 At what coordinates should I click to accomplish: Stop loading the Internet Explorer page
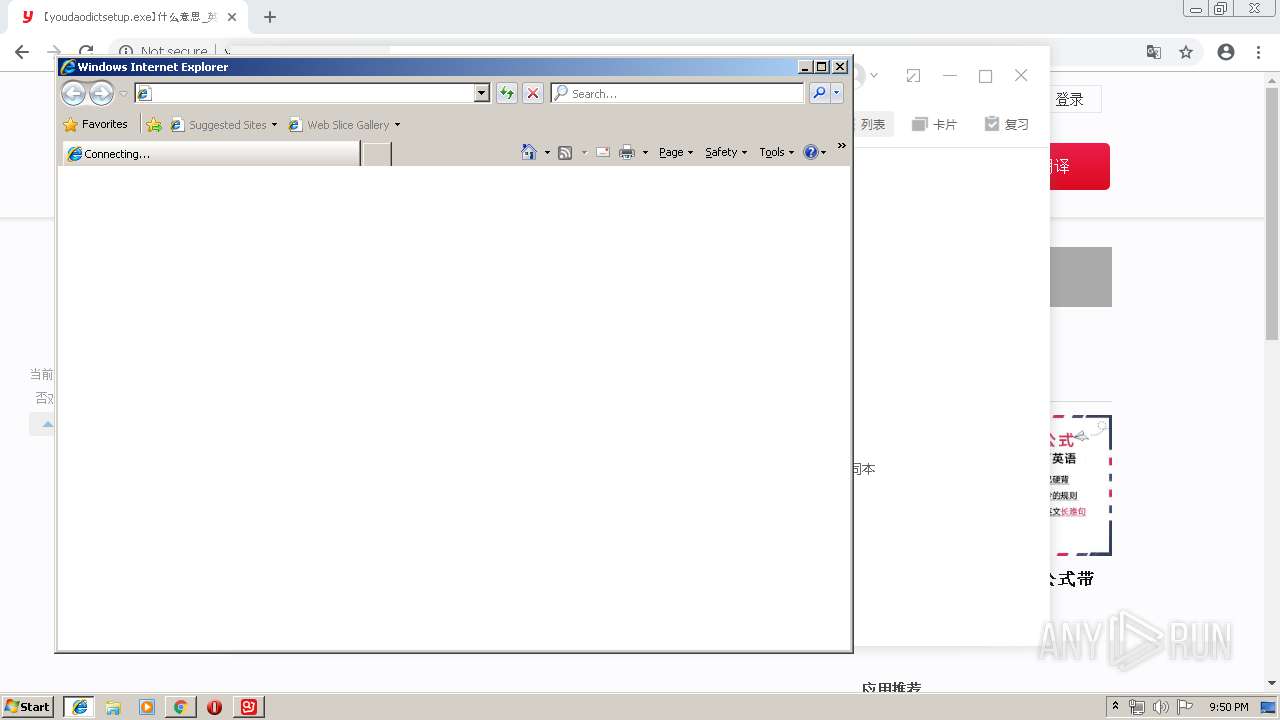[x=533, y=93]
